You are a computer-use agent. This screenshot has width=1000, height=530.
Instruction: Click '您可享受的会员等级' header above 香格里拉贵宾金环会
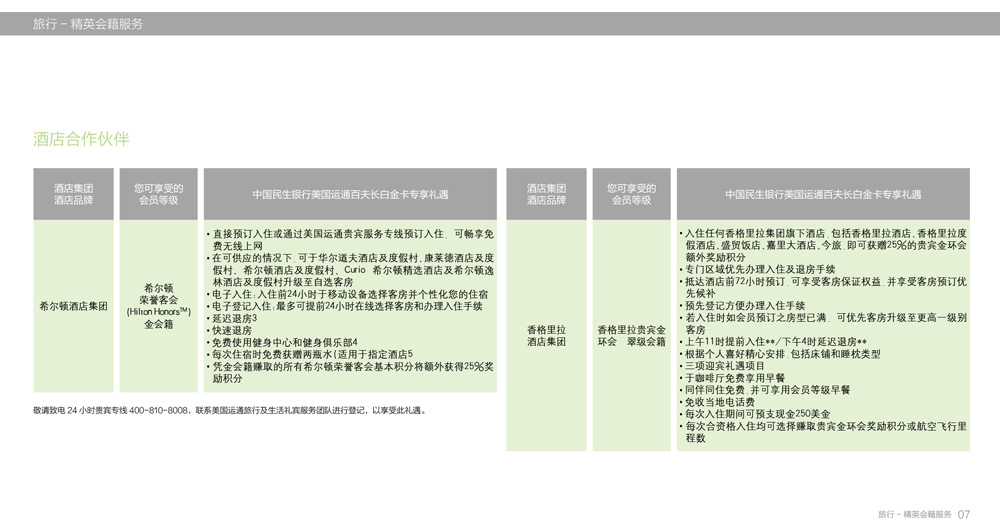click(x=631, y=194)
